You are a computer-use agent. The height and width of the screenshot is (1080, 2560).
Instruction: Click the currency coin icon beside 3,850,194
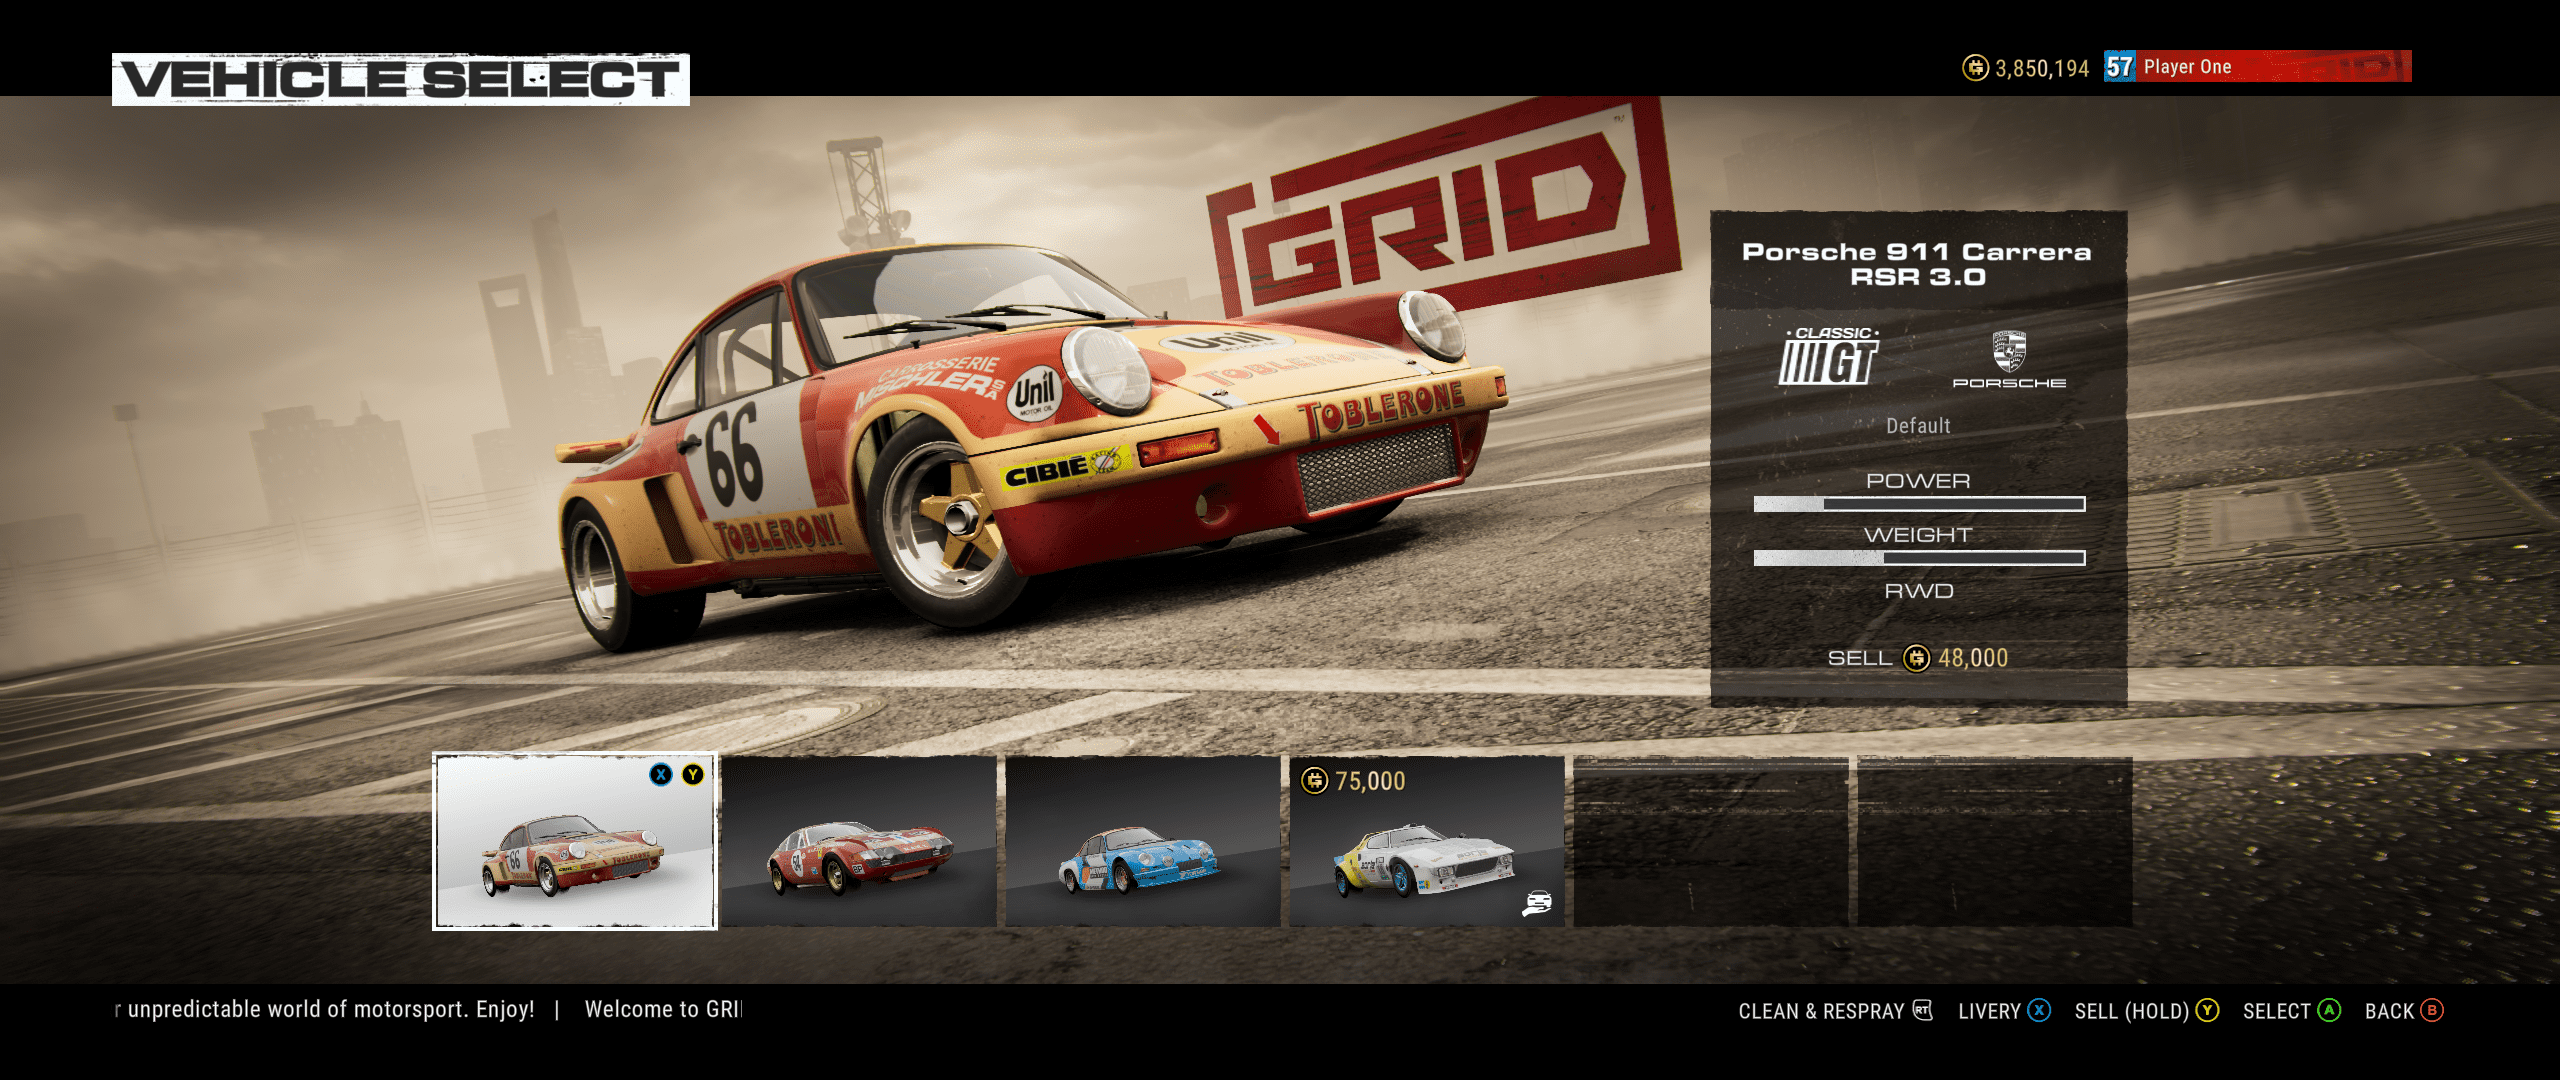tap(1975, 68)
